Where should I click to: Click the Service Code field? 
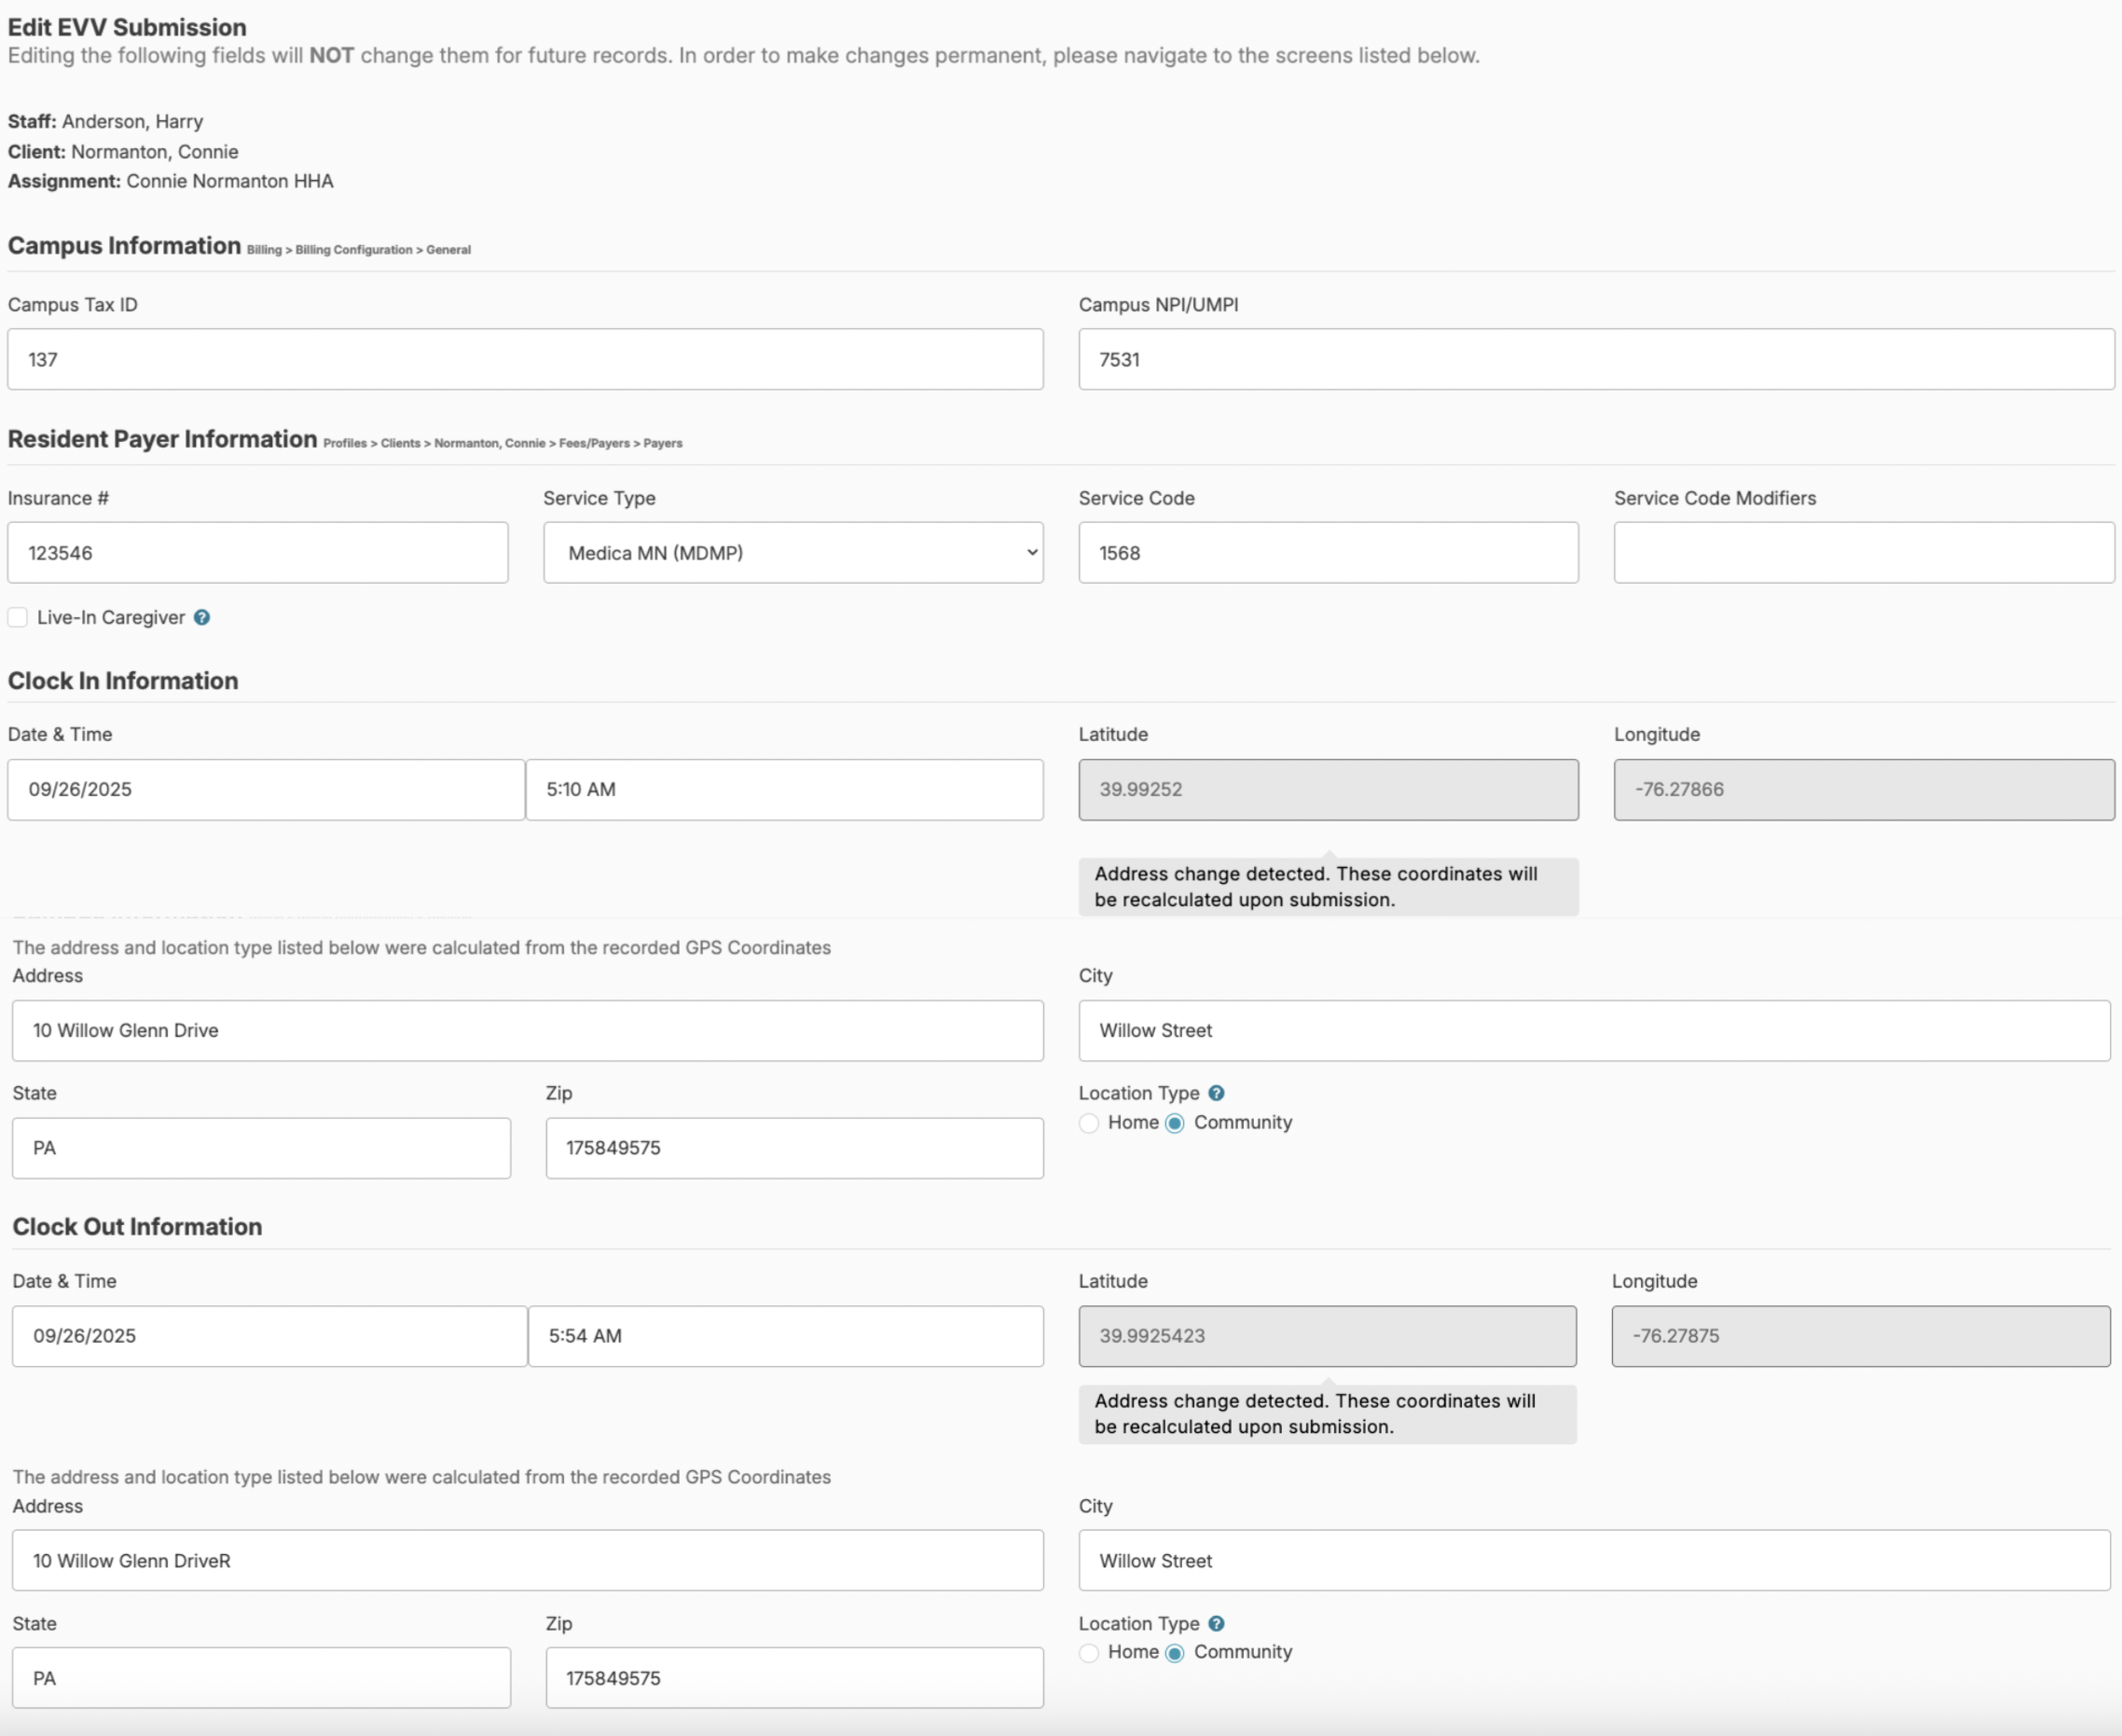(x=1328, y=552)
